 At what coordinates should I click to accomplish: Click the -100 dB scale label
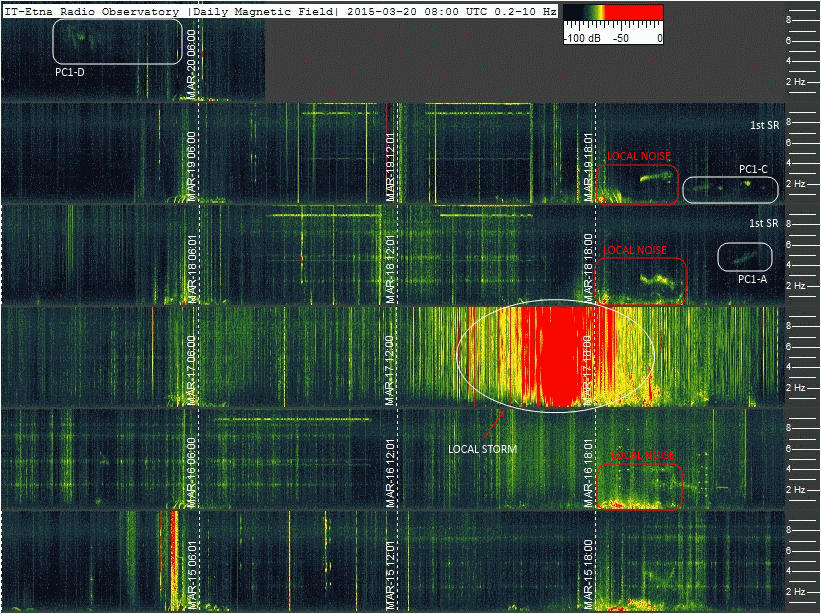point(582,38)
